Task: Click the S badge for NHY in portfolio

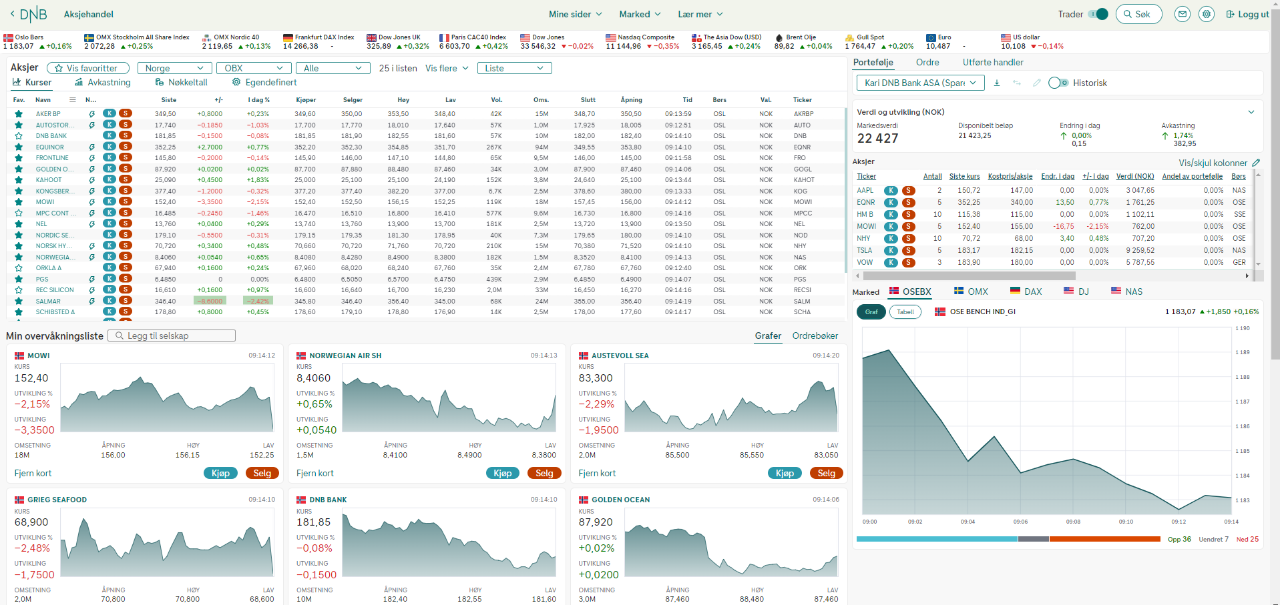Action: click(x=908, y=238)
